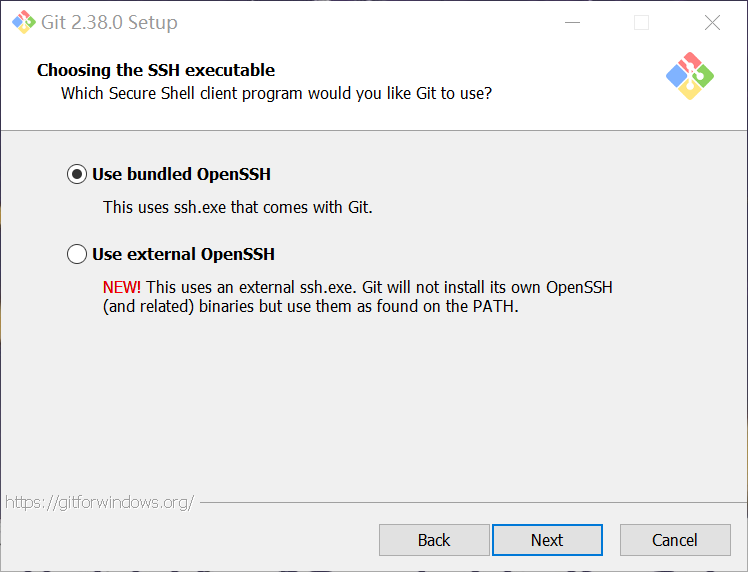Click the large Git logo in header
The height and width of the screenshot is (572, 748).
[690, 76]
